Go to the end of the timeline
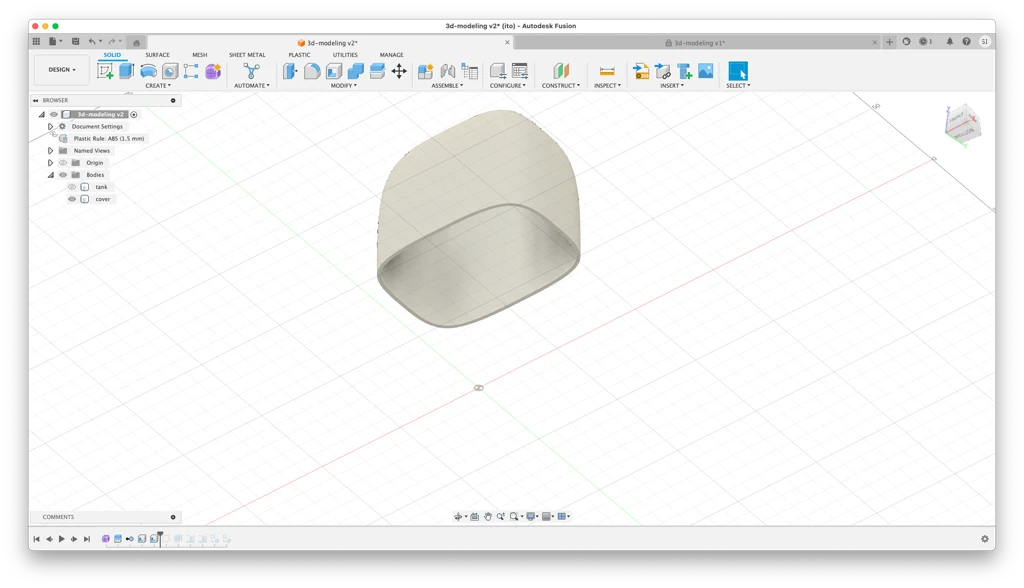This screenshot has height=588, width=1024. (x=87, y=539)
